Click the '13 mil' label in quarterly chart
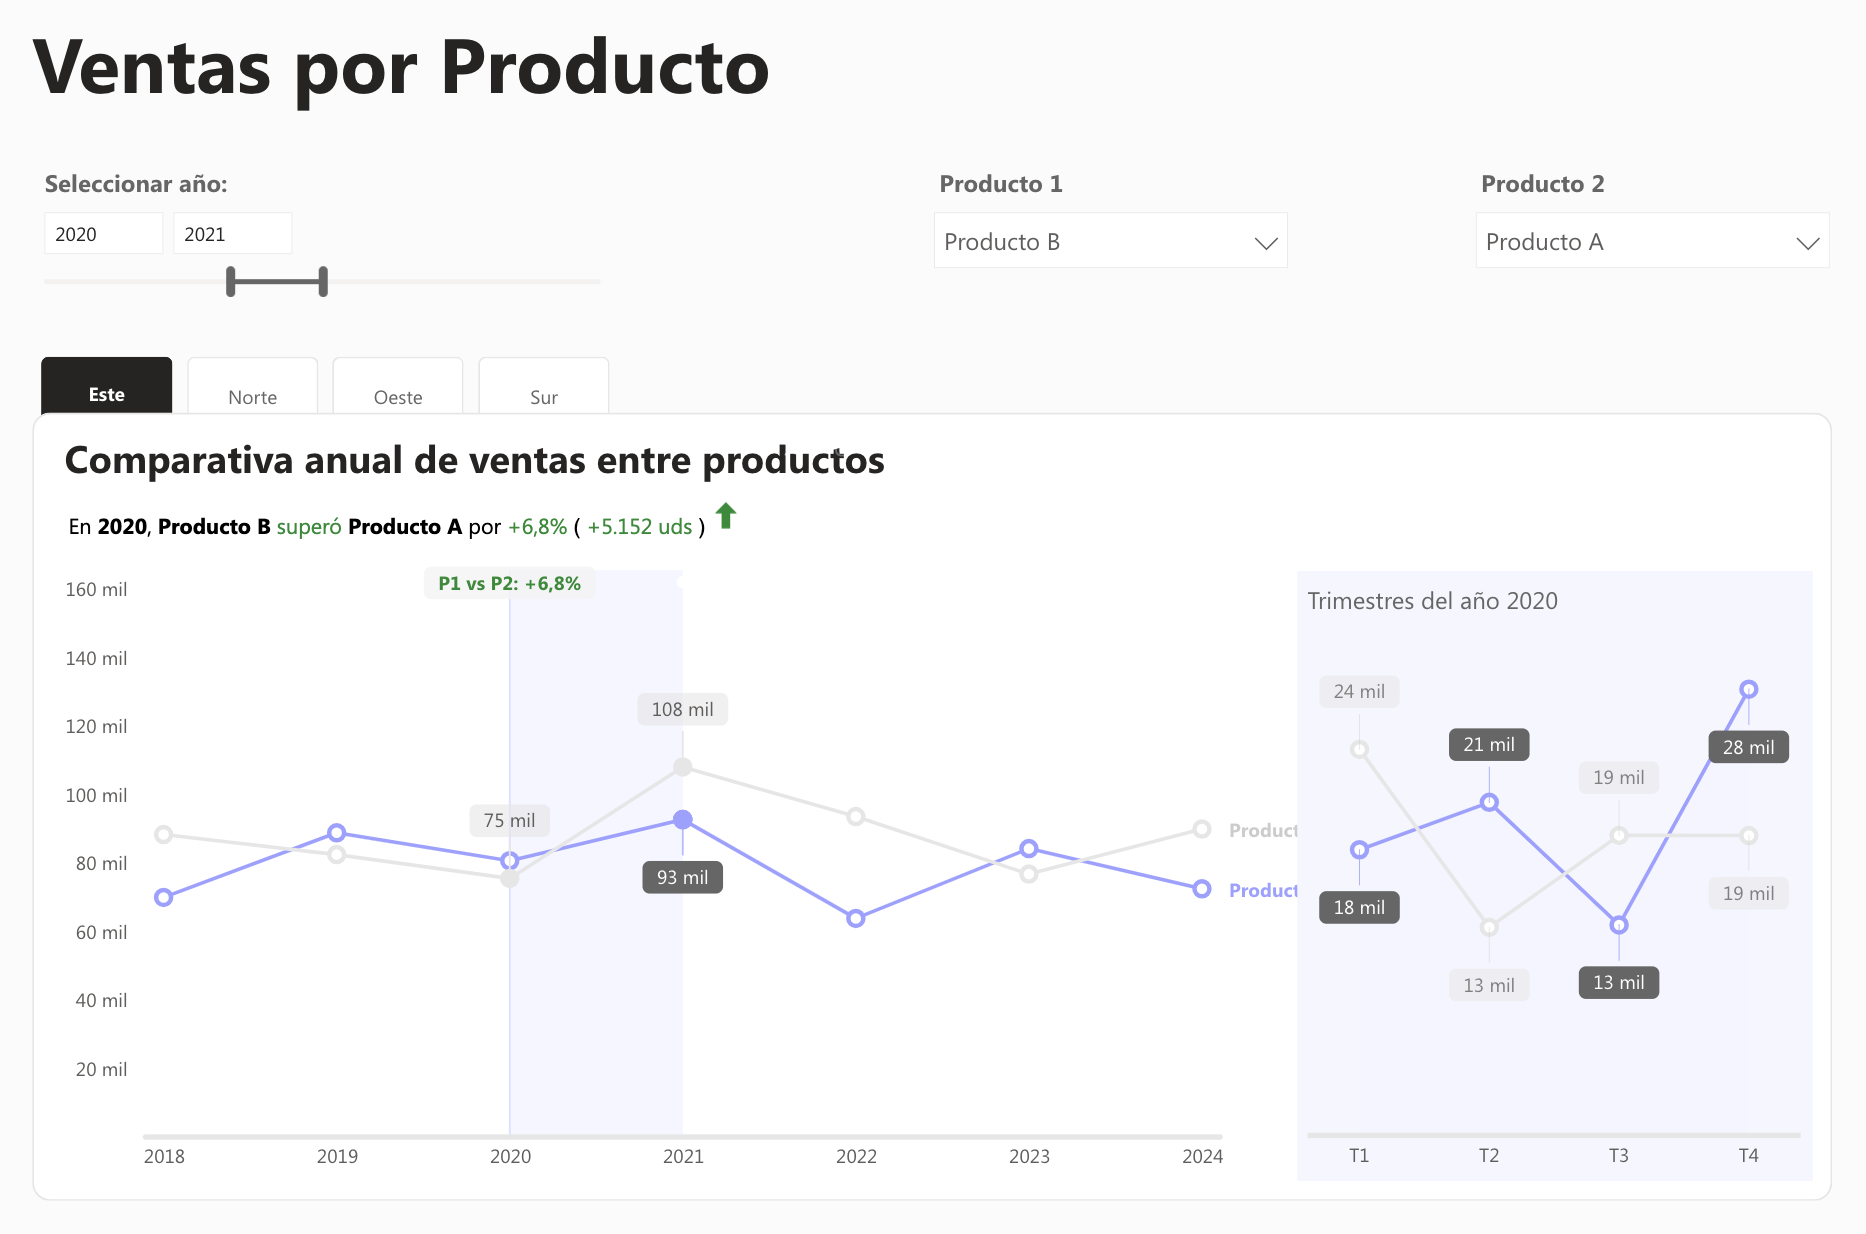1866x1234 pixels. [x=1618, y=982]
